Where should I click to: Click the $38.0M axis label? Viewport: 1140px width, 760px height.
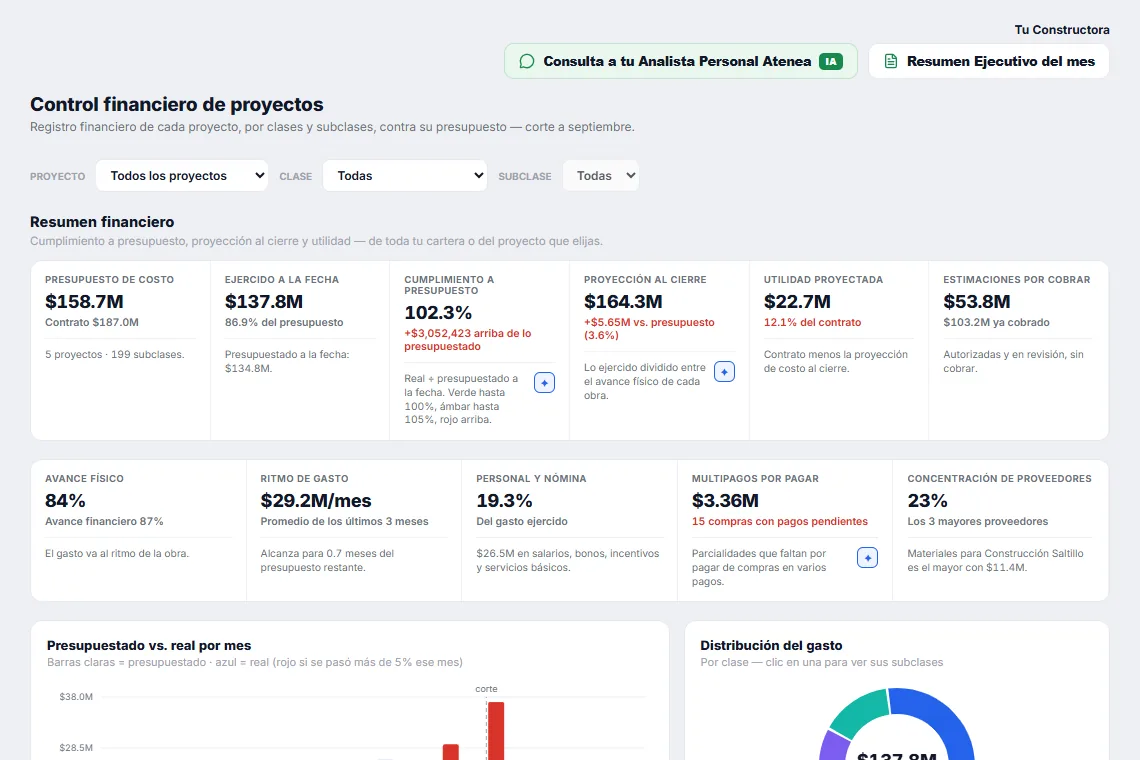coord(76,697)
